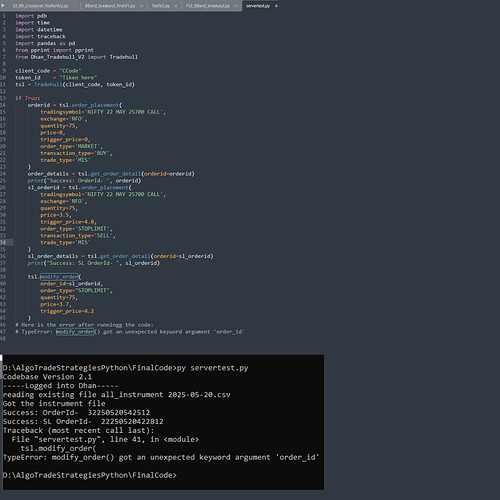Screen dimensions: 500x500
Task: Click OrderId 32250520542512 in terminal
Action: pos(119,412)
